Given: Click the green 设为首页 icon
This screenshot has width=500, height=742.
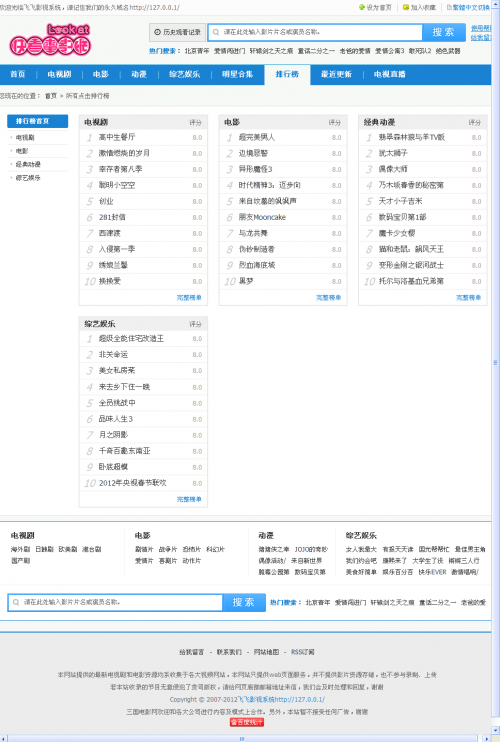Looking at the screenshot, I should pos(362,7).
